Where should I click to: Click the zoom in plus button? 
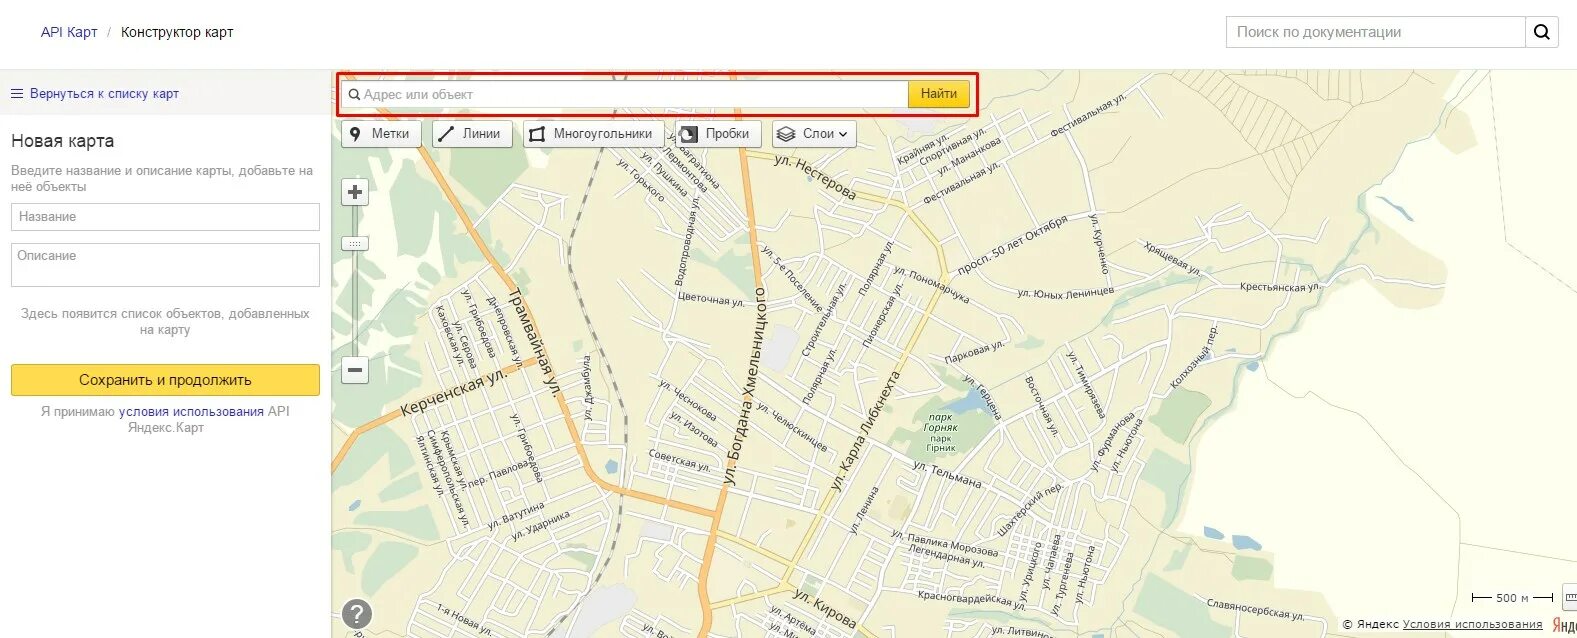[x=355, y=192]
